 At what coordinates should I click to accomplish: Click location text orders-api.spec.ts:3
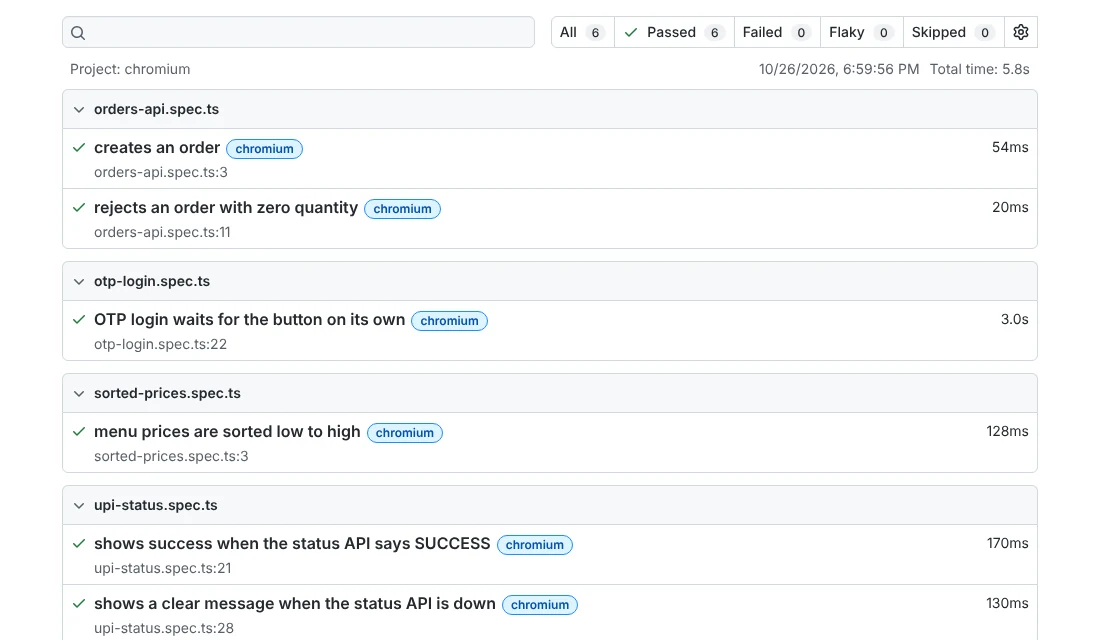(161, 173)
